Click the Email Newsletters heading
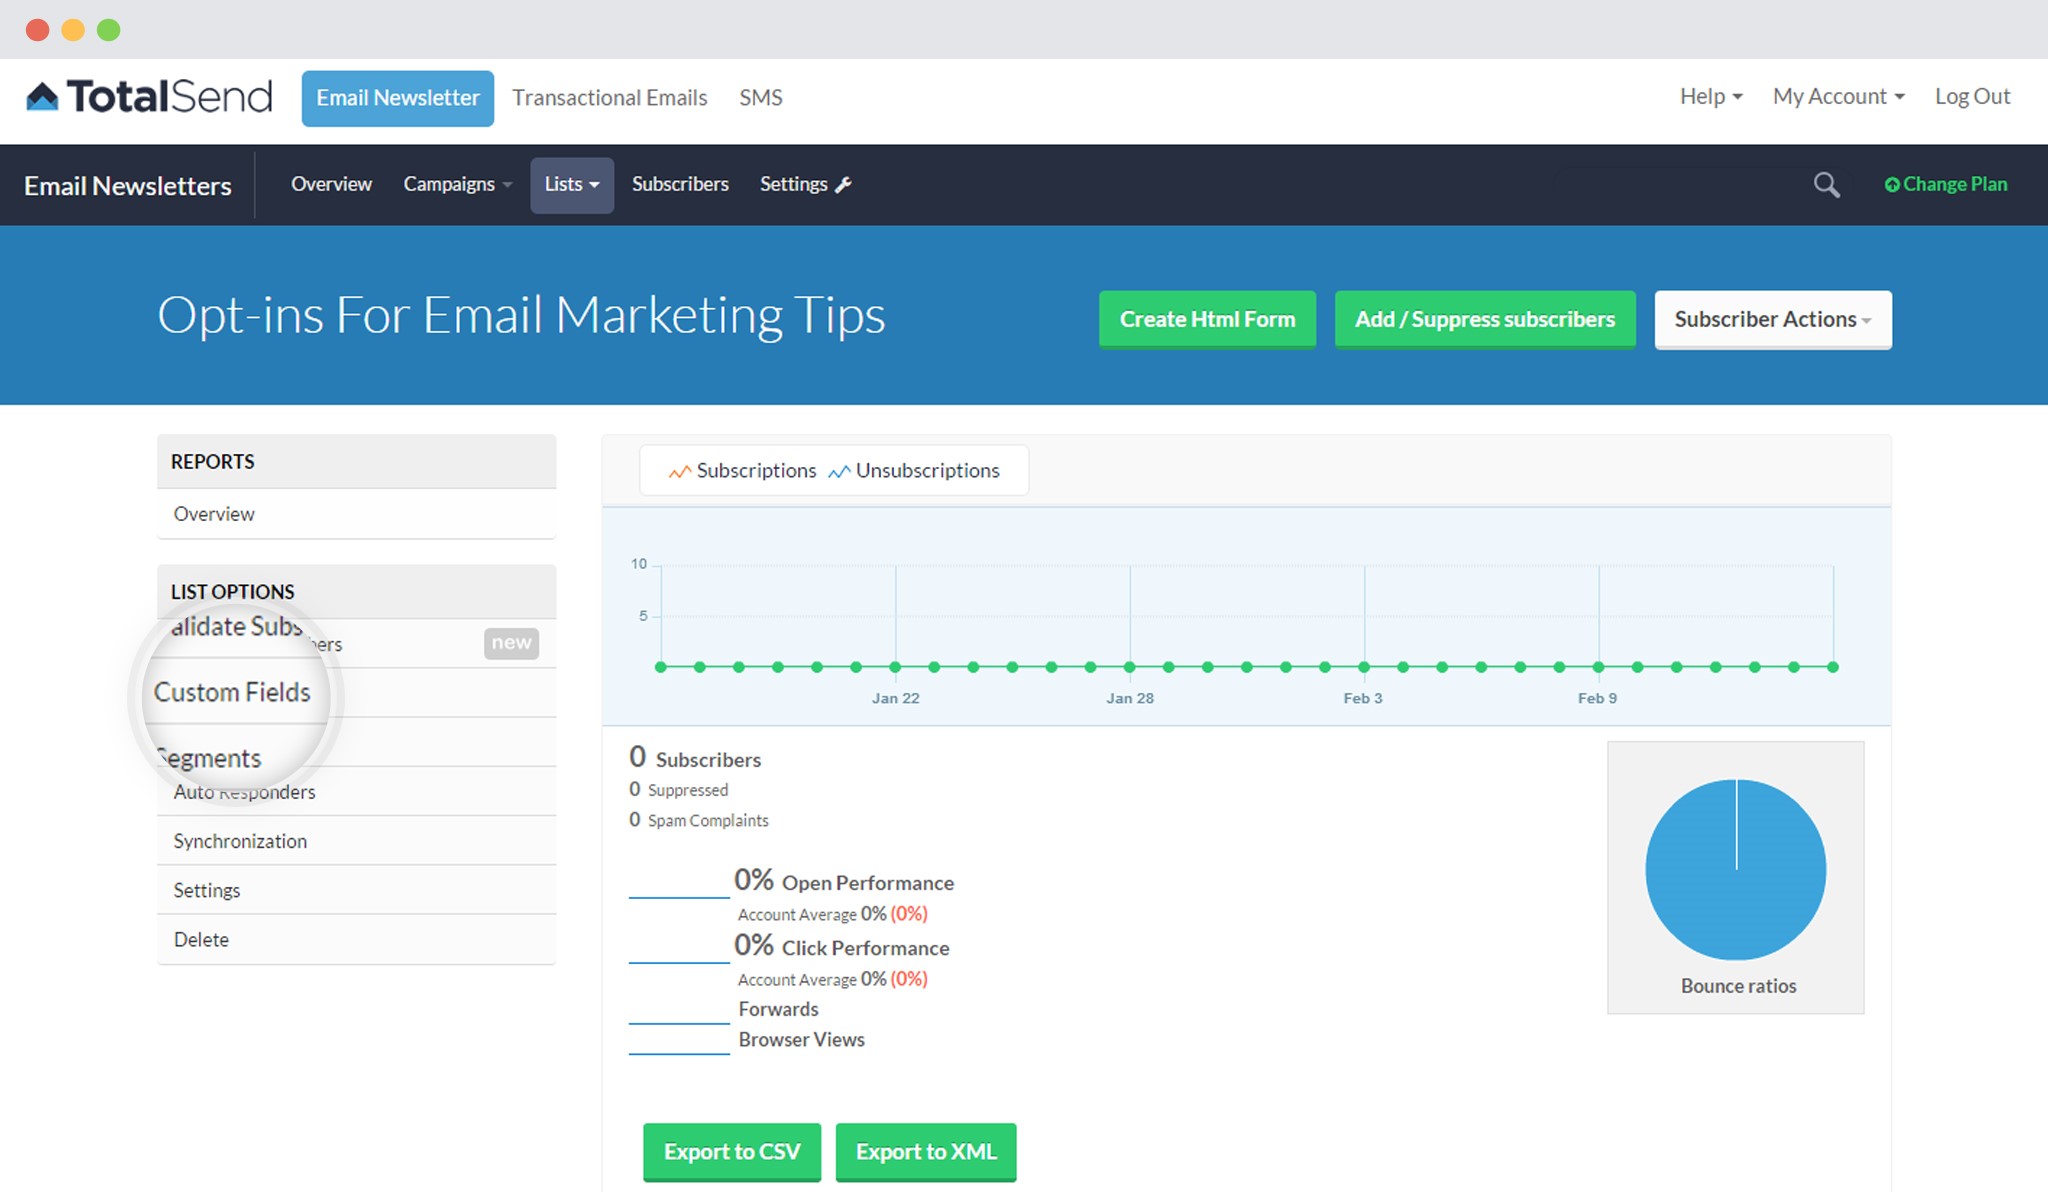This screenshot has height=1192, width=2048. (x=128, y=186)
